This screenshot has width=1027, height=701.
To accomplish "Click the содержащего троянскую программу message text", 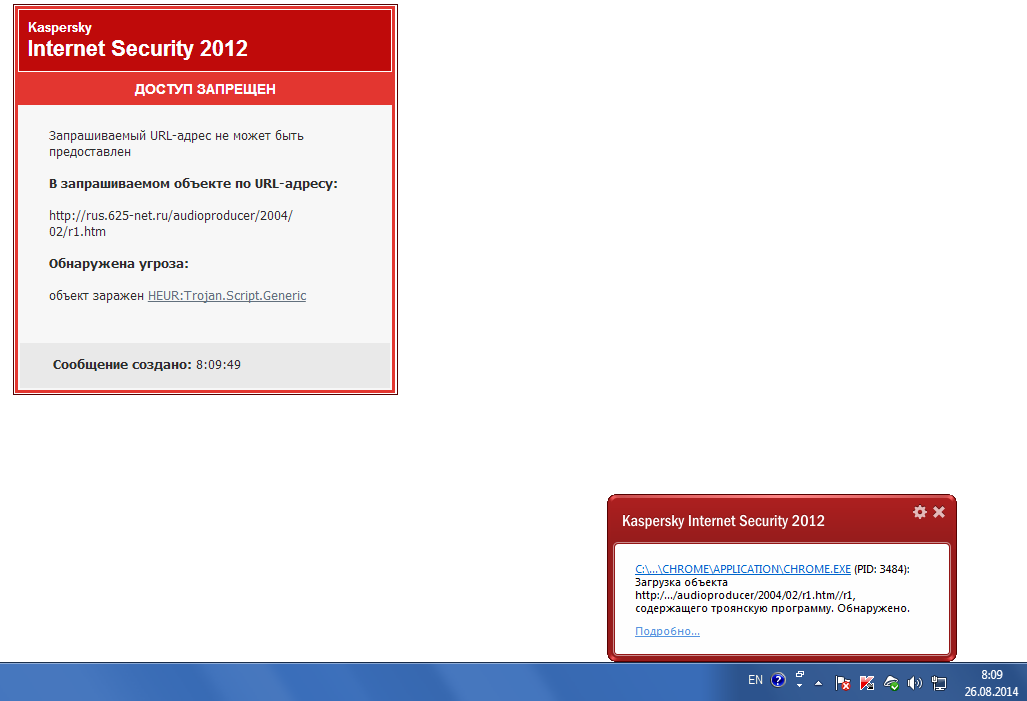I will click(772, 608).
